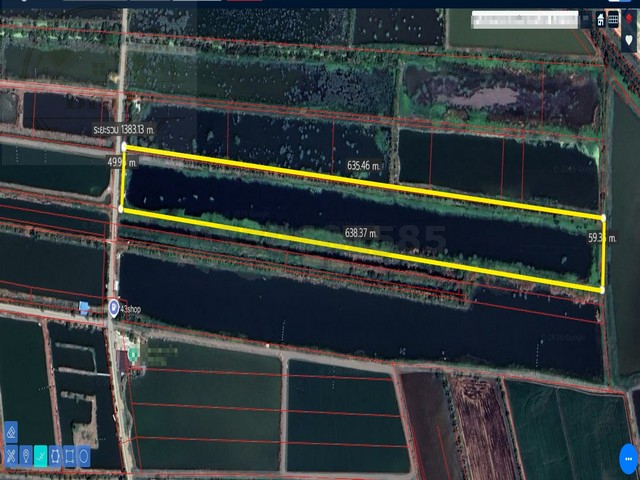This screenshot has height=480, width=640.
Task: Toggle the highlighted teal line-drawing tool
Action: click(x=40, y=457)
